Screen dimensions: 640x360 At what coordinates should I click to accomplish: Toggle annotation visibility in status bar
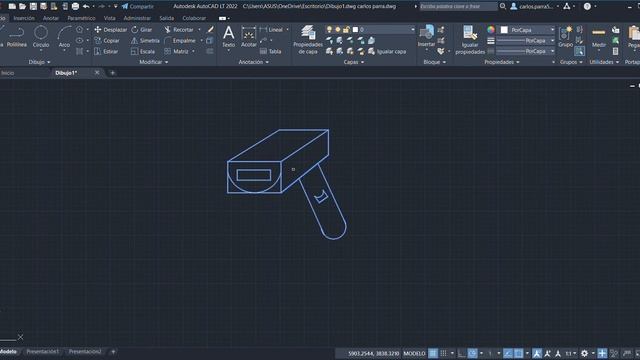click(x=537, y=353)
